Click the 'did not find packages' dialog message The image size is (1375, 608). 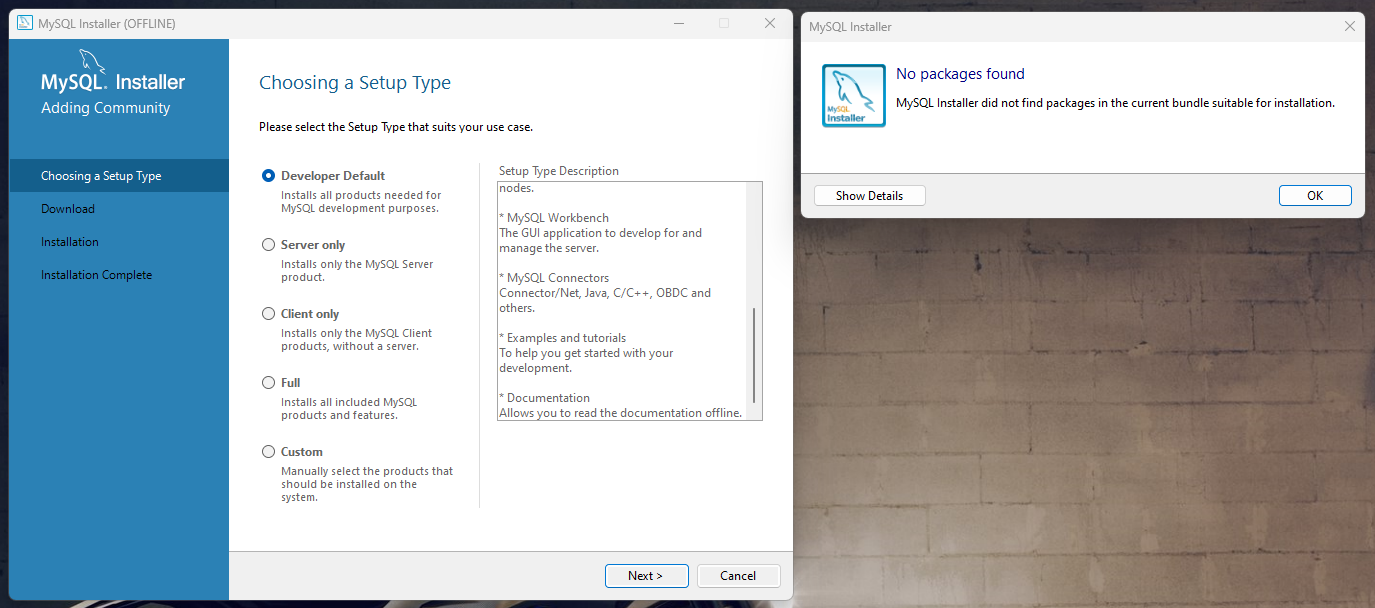(1115, 102)
